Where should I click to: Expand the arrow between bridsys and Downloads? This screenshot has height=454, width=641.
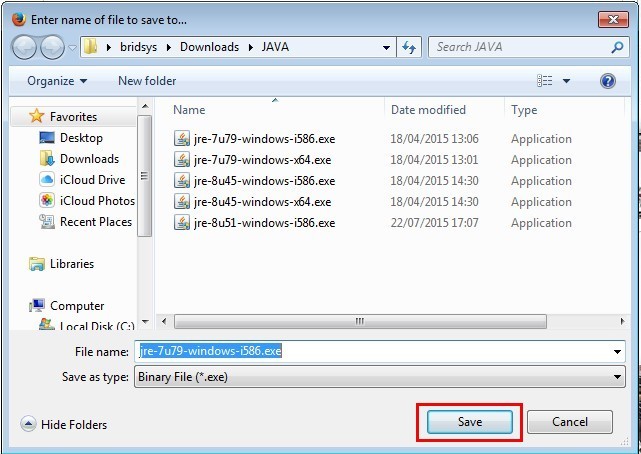[x=169, y=47]
